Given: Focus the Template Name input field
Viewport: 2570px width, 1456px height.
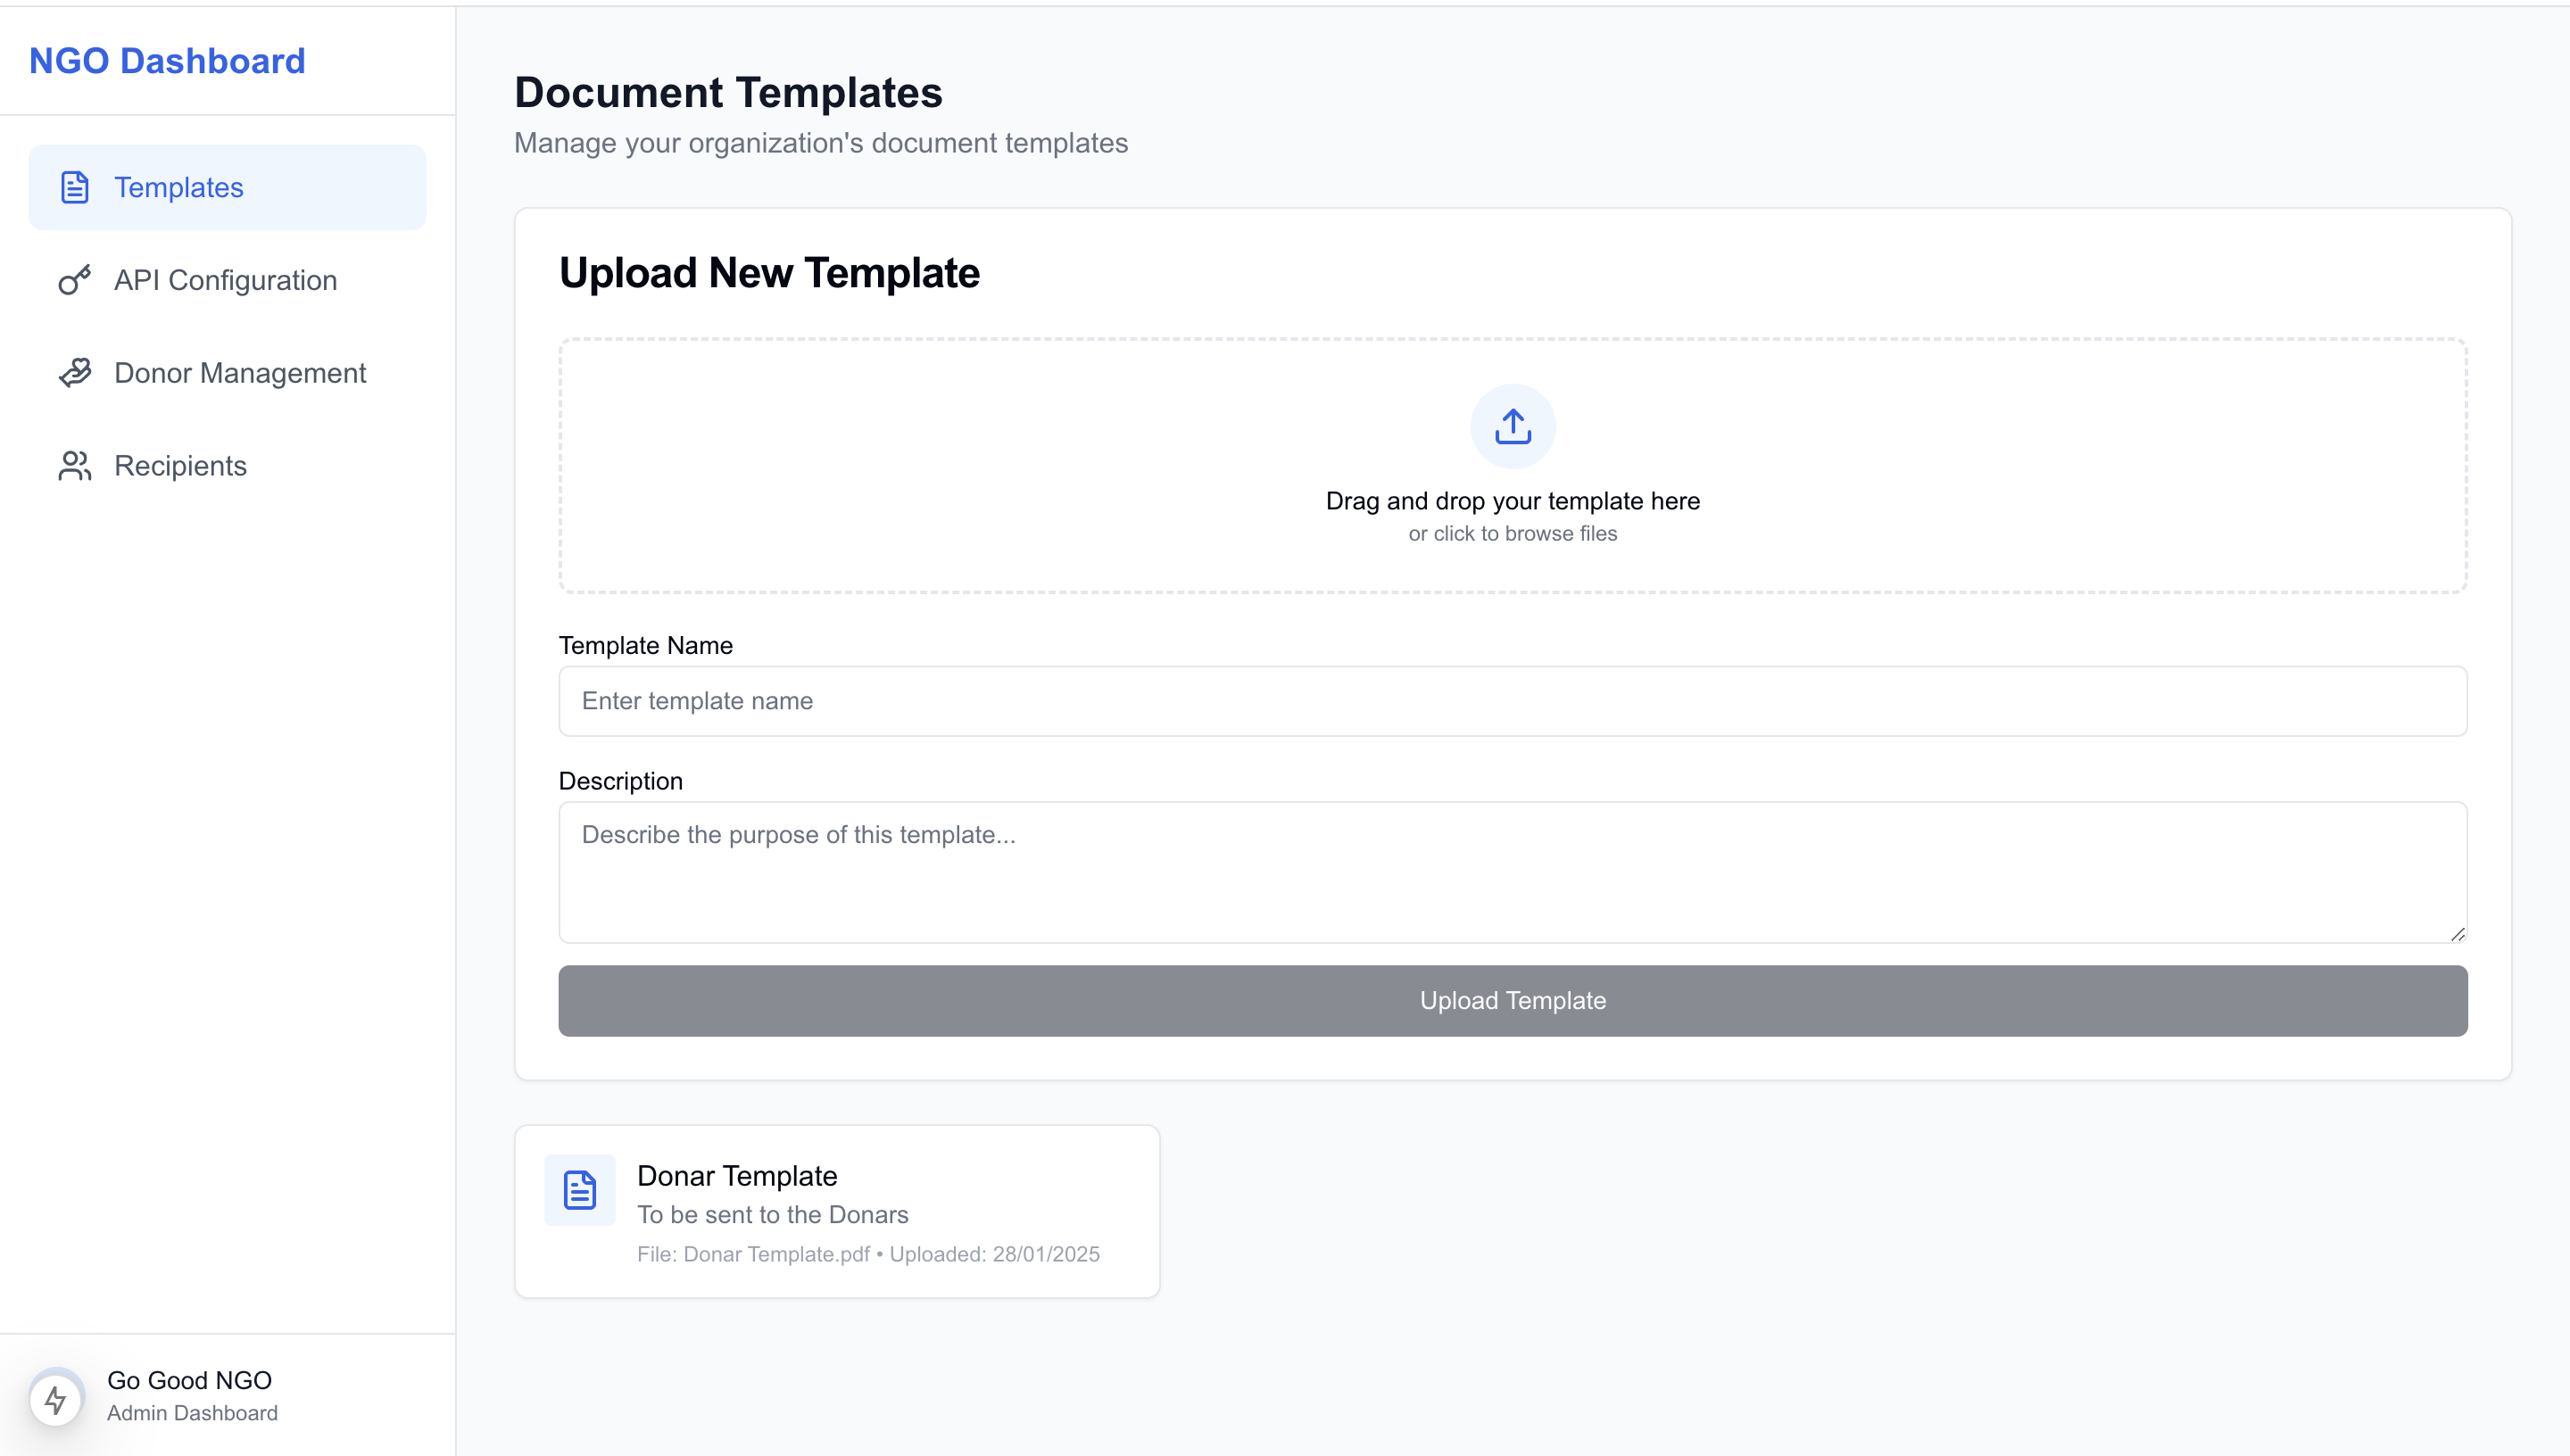Looking at the screenshot, I should [x=1512, y=701].
